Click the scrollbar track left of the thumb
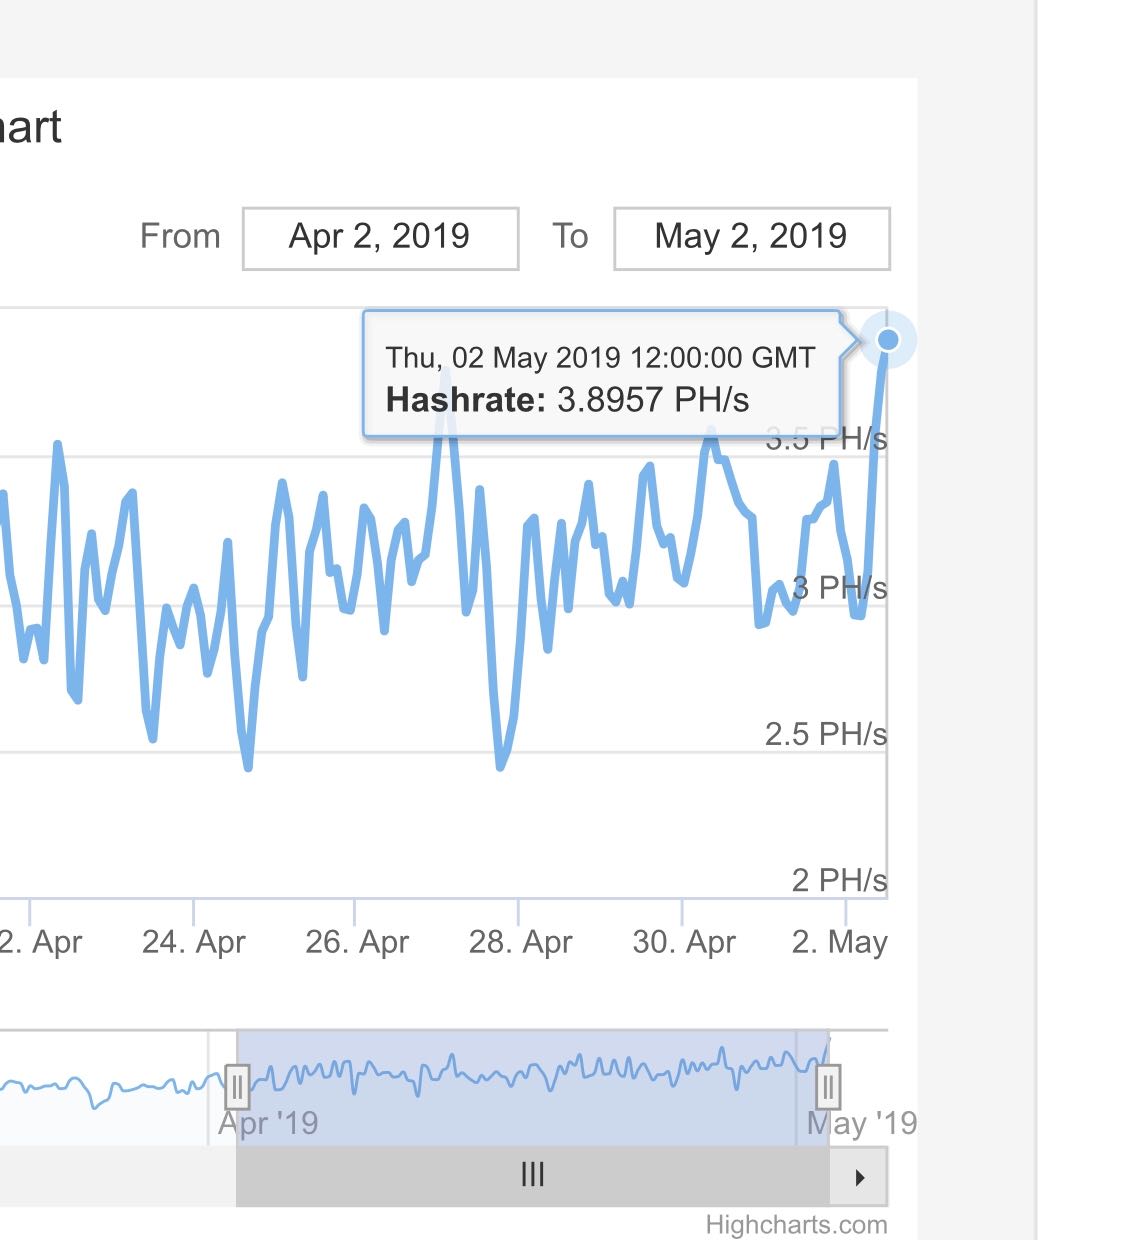 click(120, 1176)
